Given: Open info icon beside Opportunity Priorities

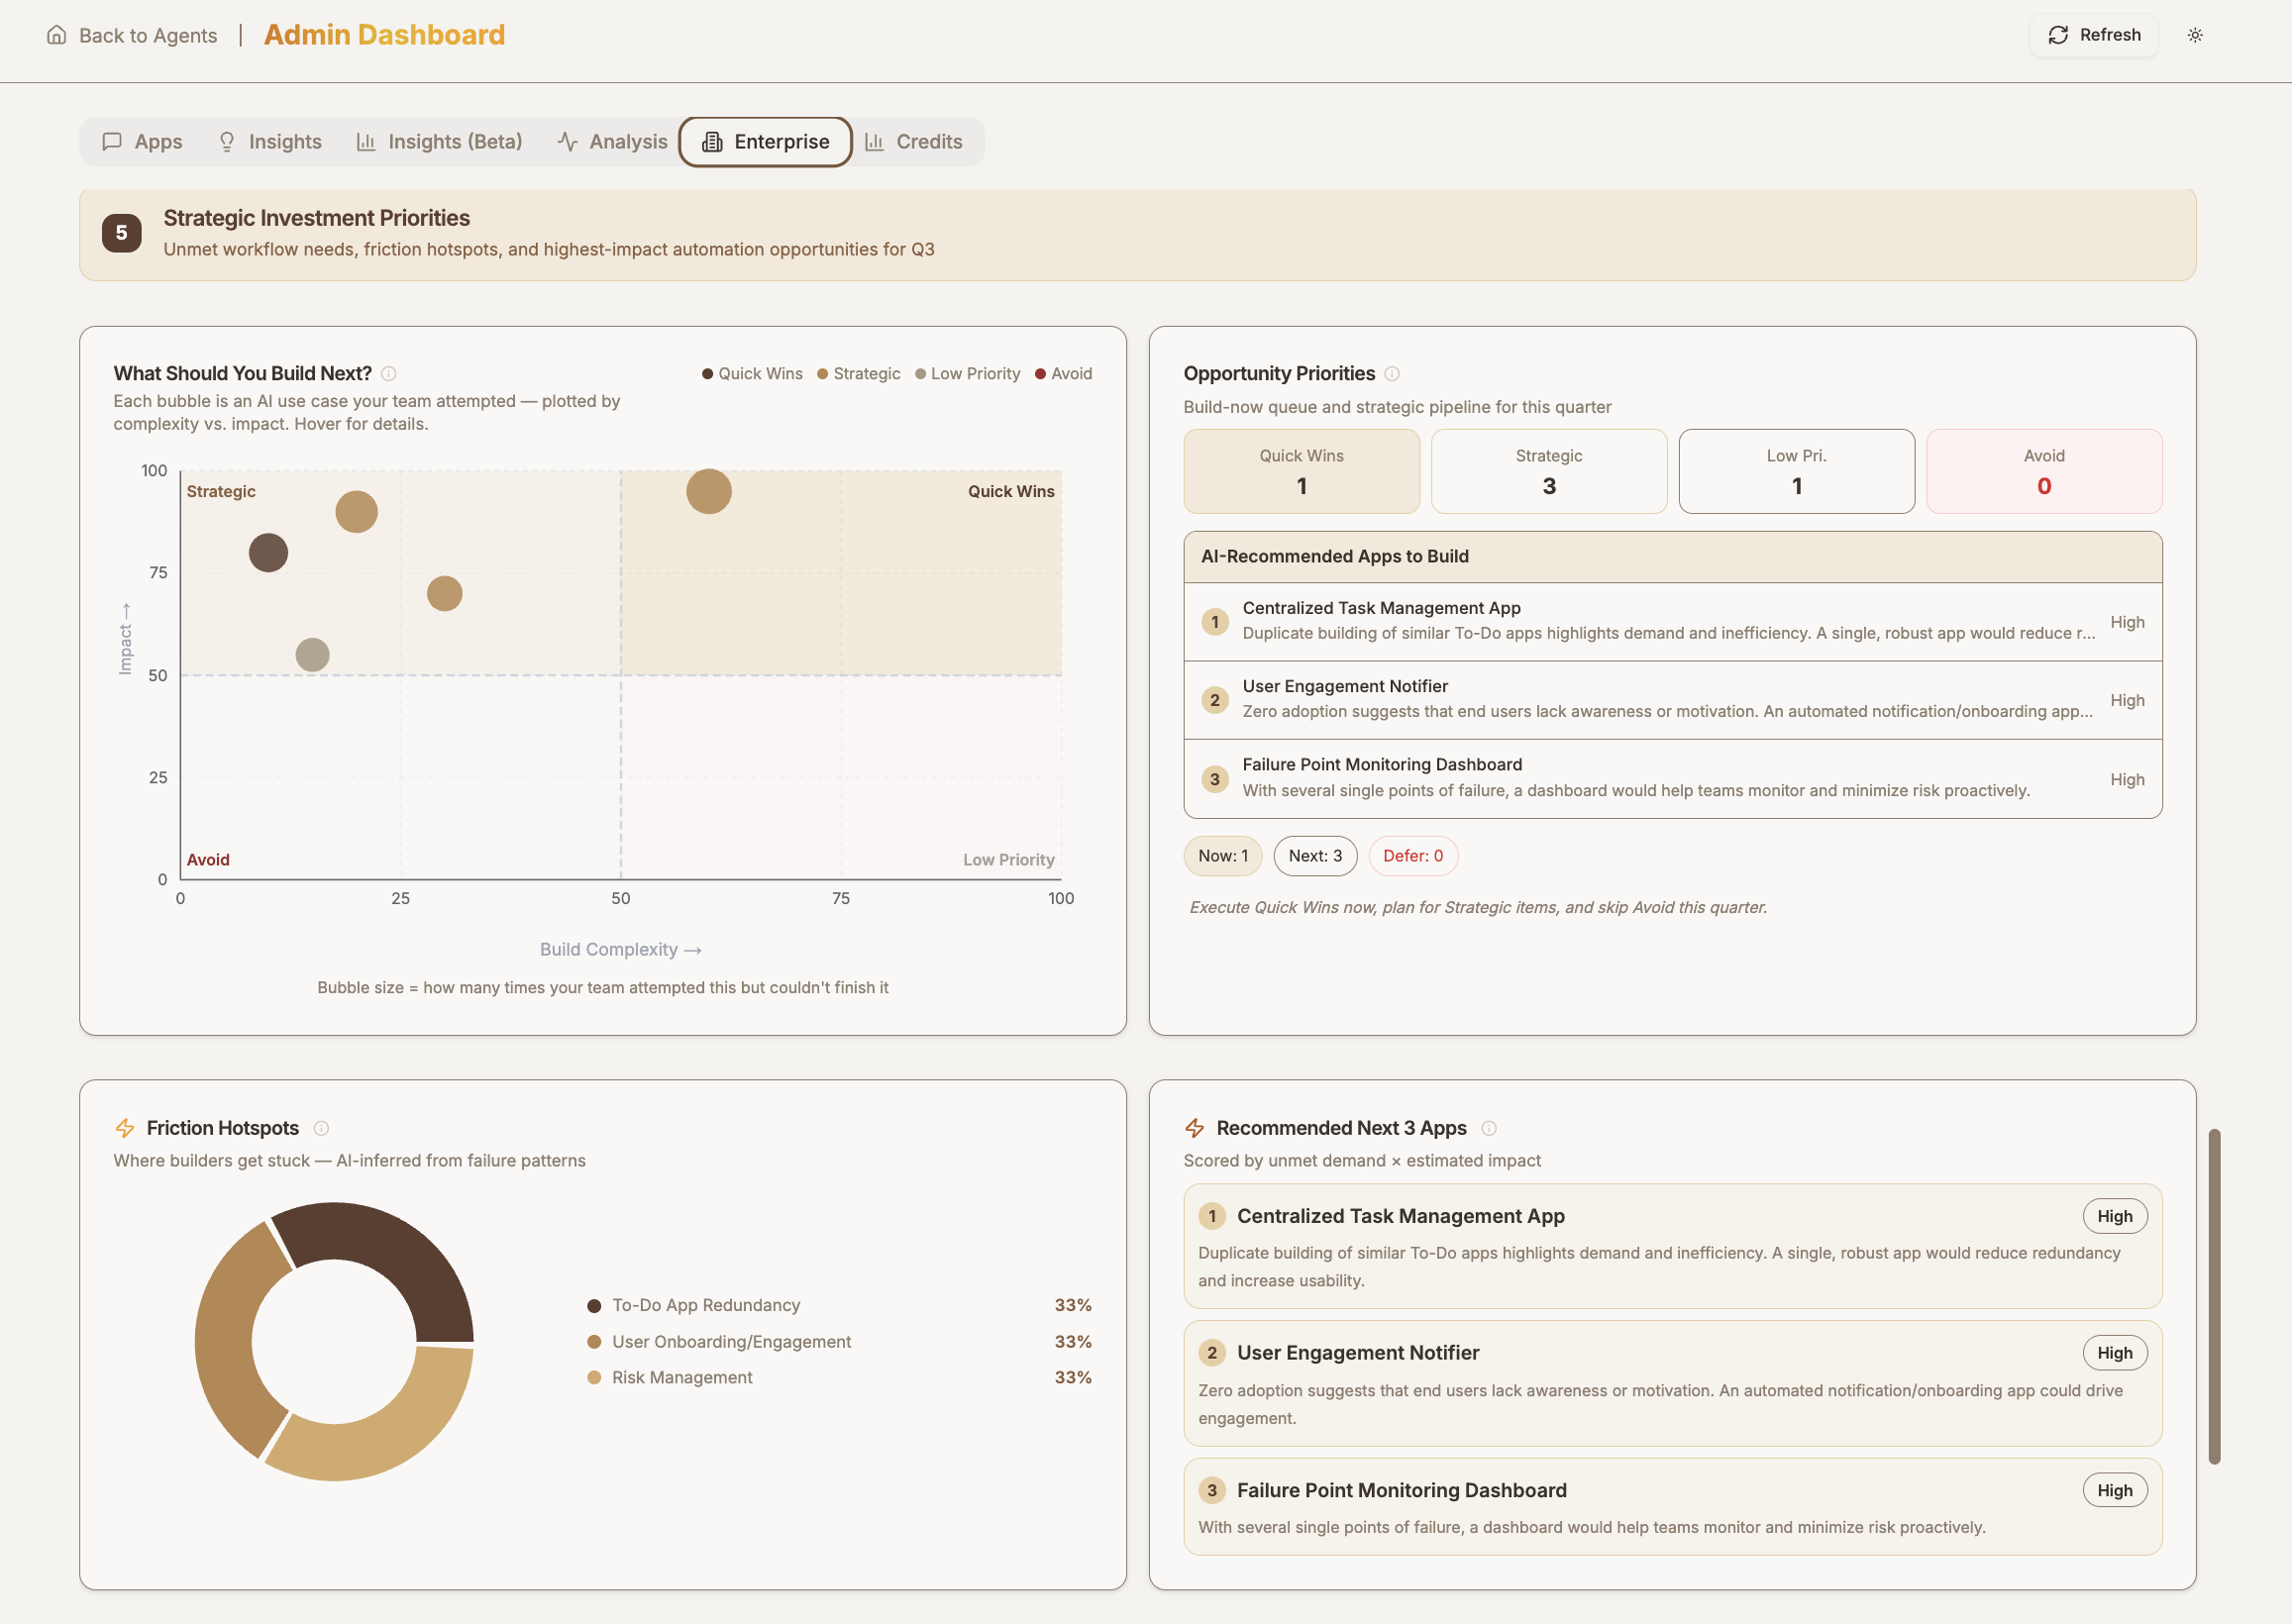Looking at the screenshot, I should (1392, 374).
